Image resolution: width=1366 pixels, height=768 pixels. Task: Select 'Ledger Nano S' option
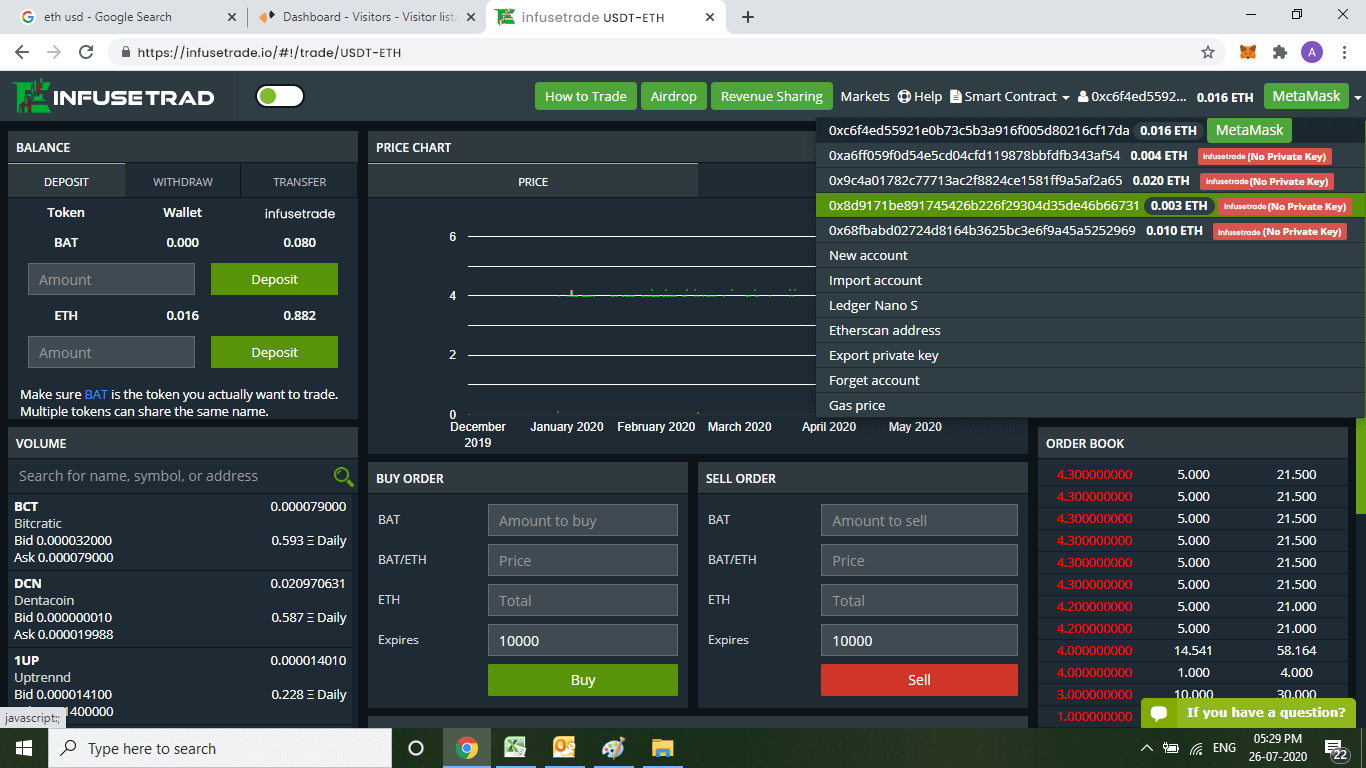1090,305
